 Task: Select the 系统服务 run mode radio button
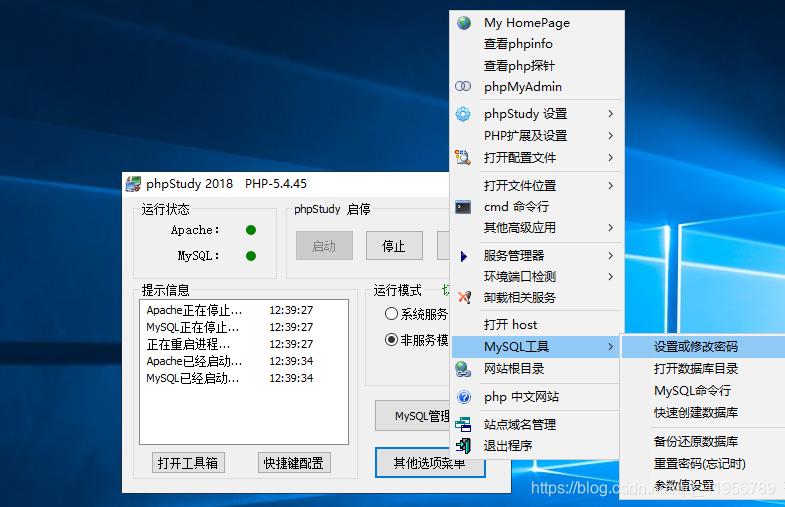[x=391, y=314]
